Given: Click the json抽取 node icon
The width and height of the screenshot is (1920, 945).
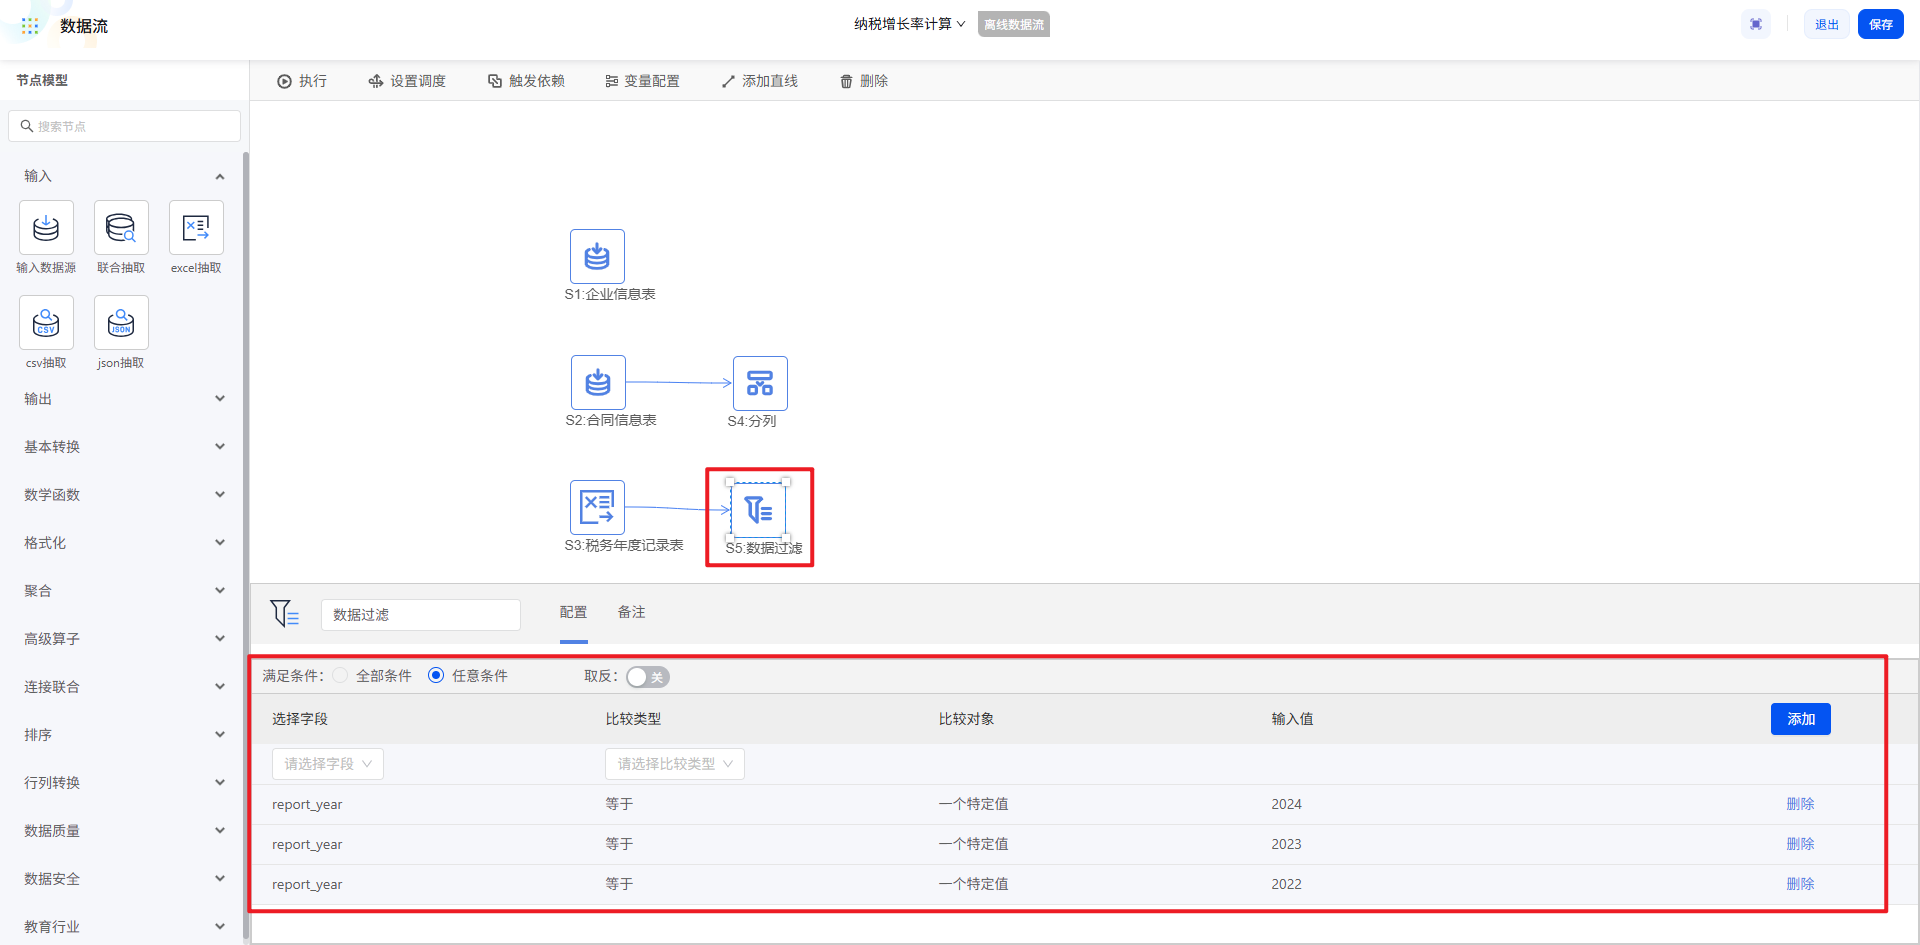Looking at the screenshot, I should [x=121, y=323].
